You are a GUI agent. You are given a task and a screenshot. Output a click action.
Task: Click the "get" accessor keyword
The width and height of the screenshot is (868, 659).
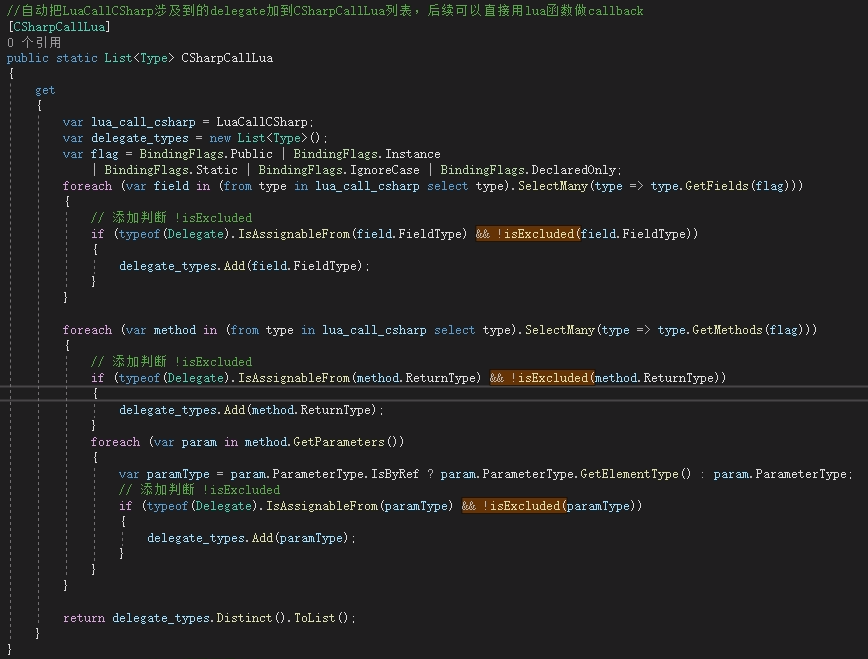point(45,90)
